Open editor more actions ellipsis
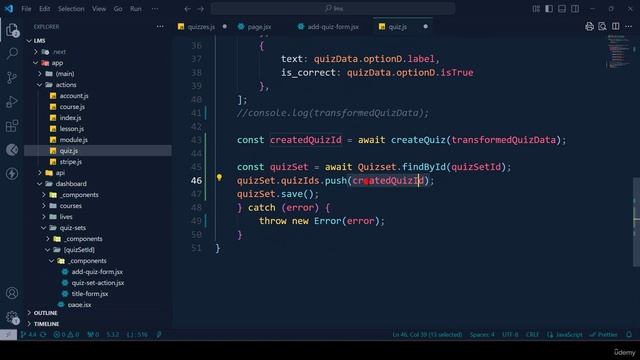 [629, 27]
